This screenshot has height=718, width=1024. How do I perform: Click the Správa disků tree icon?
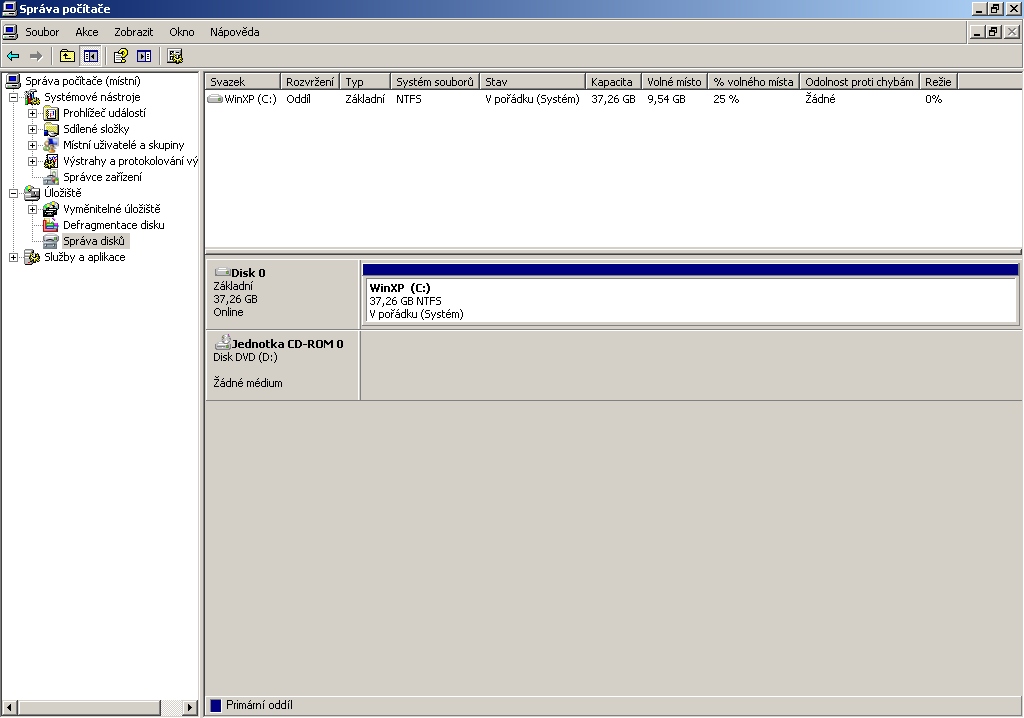click(51, 241)
